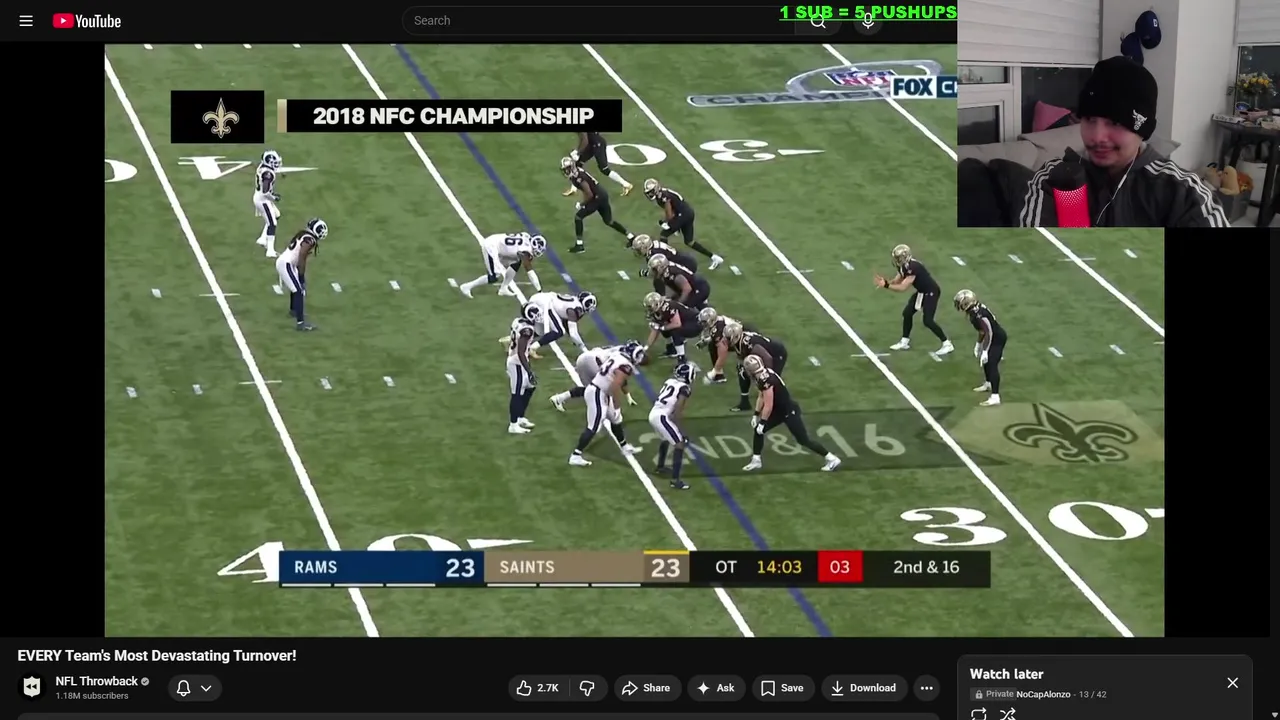
Task: Click the video player frame
Action: 634,340
